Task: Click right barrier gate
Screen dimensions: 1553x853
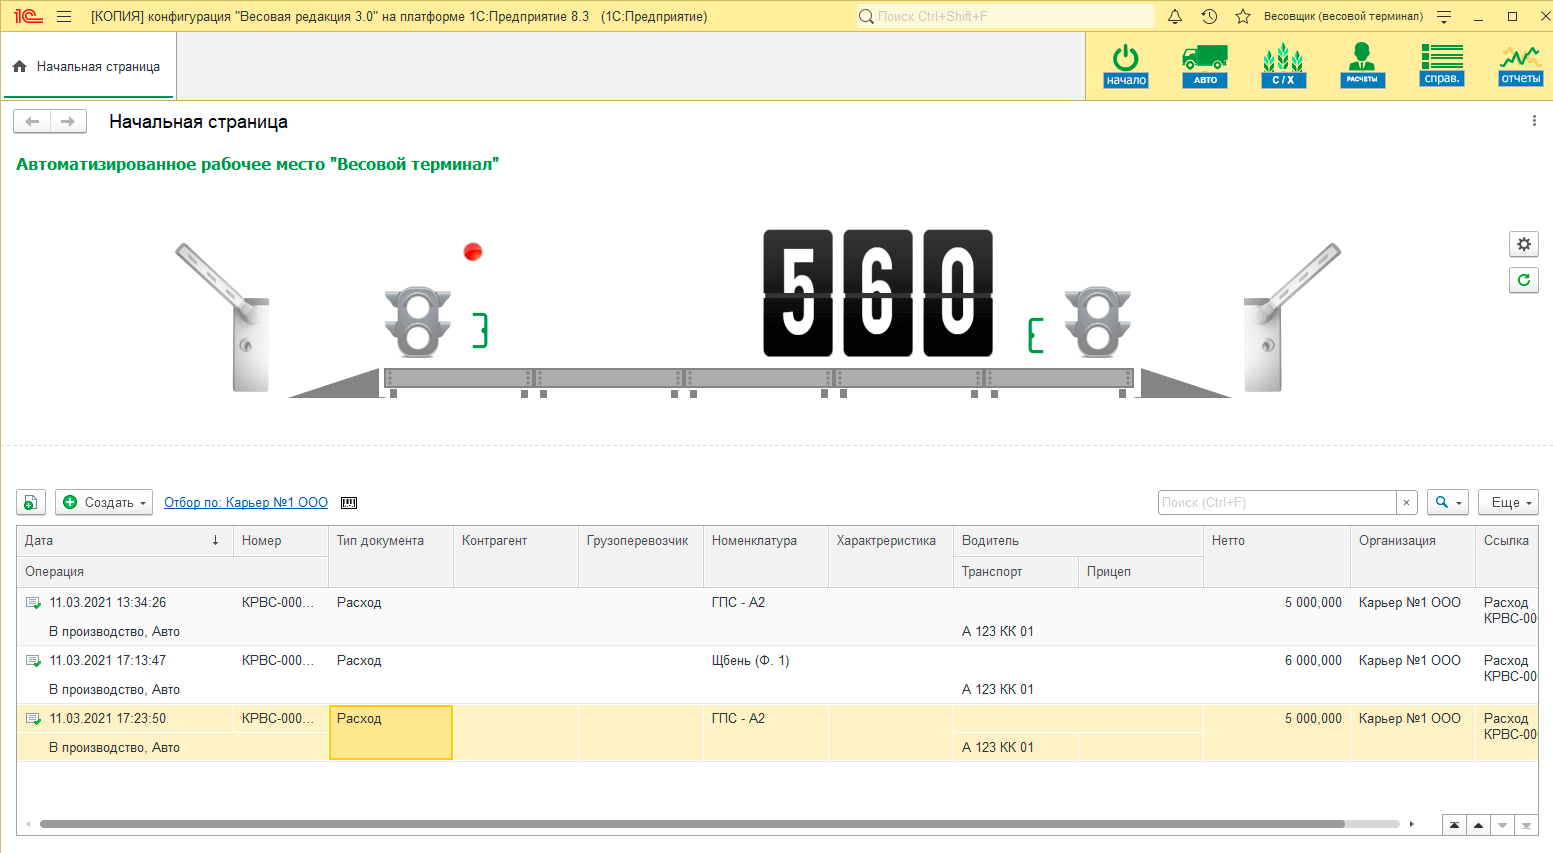Action: click(x=1290, y=316)
